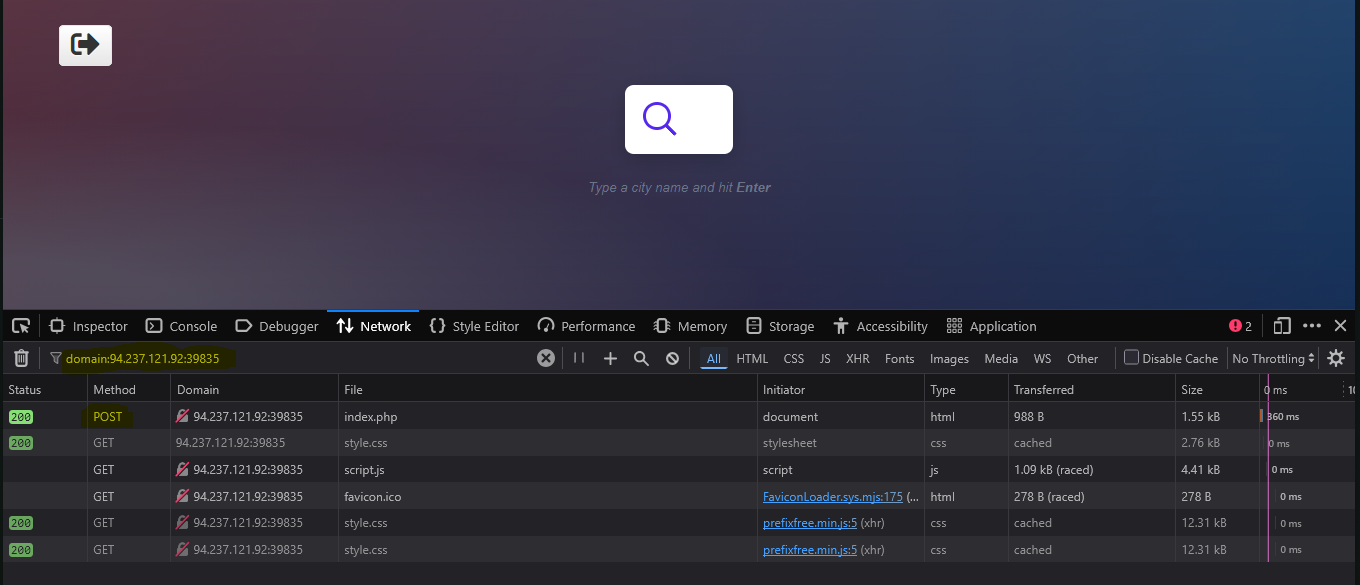
Task: Enable the Disable Cache option
Action: tap(1131, 357)
